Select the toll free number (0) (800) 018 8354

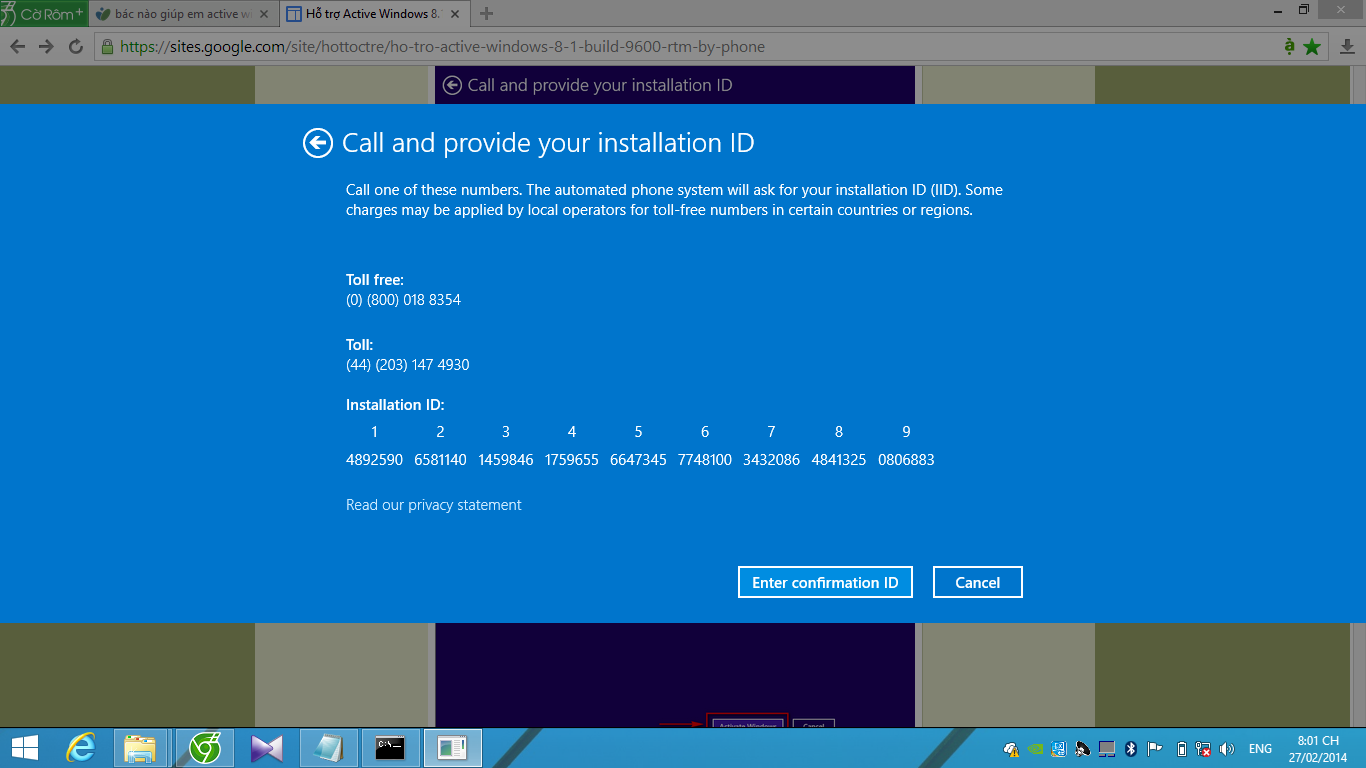403,300
